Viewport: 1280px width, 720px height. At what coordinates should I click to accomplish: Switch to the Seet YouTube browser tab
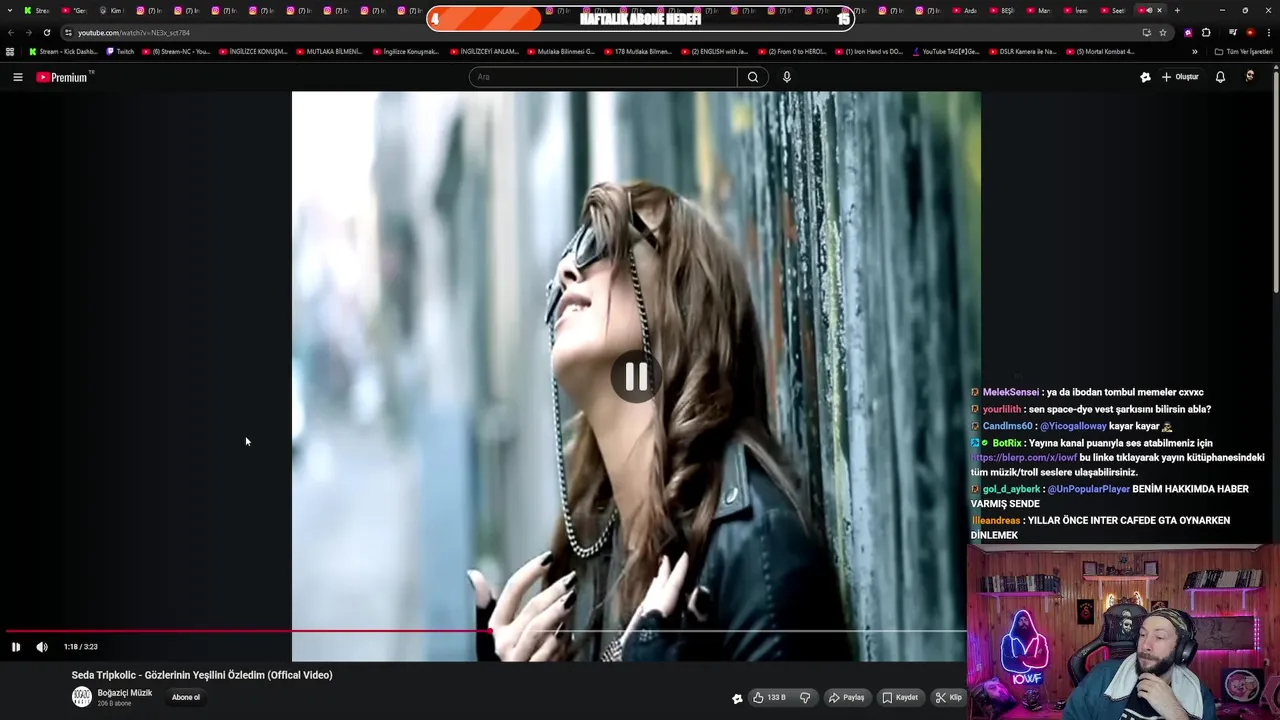coord(1112,10)
